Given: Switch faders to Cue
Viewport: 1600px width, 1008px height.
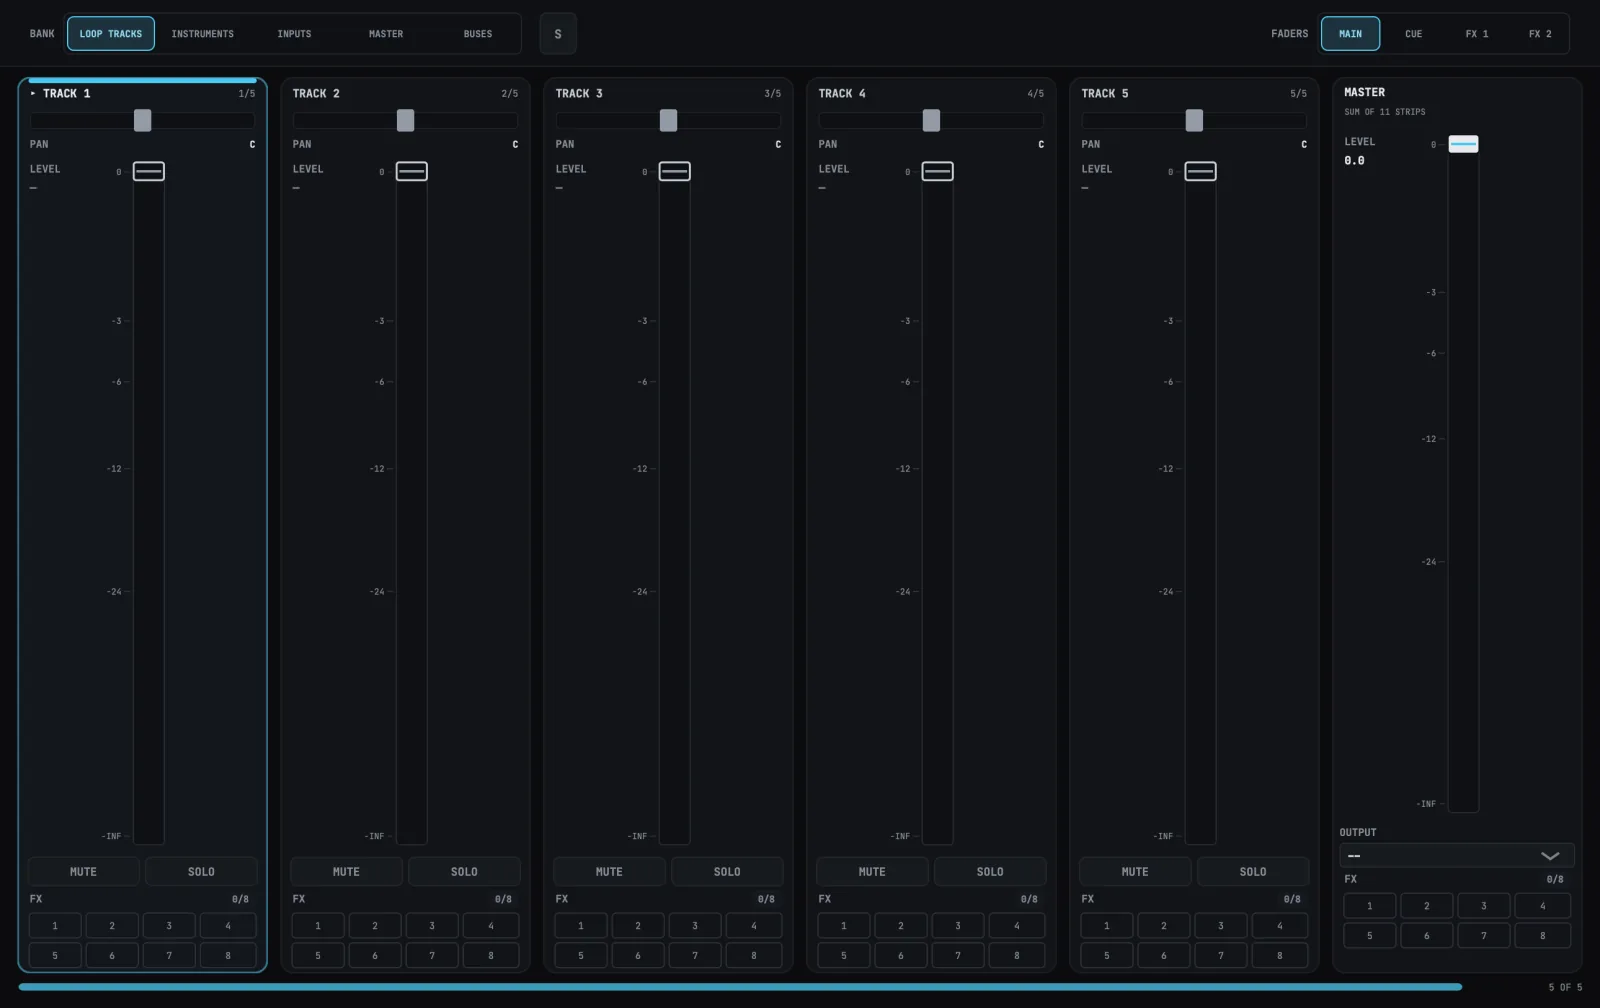Looking at the screenshot, I should point(1413,34).
